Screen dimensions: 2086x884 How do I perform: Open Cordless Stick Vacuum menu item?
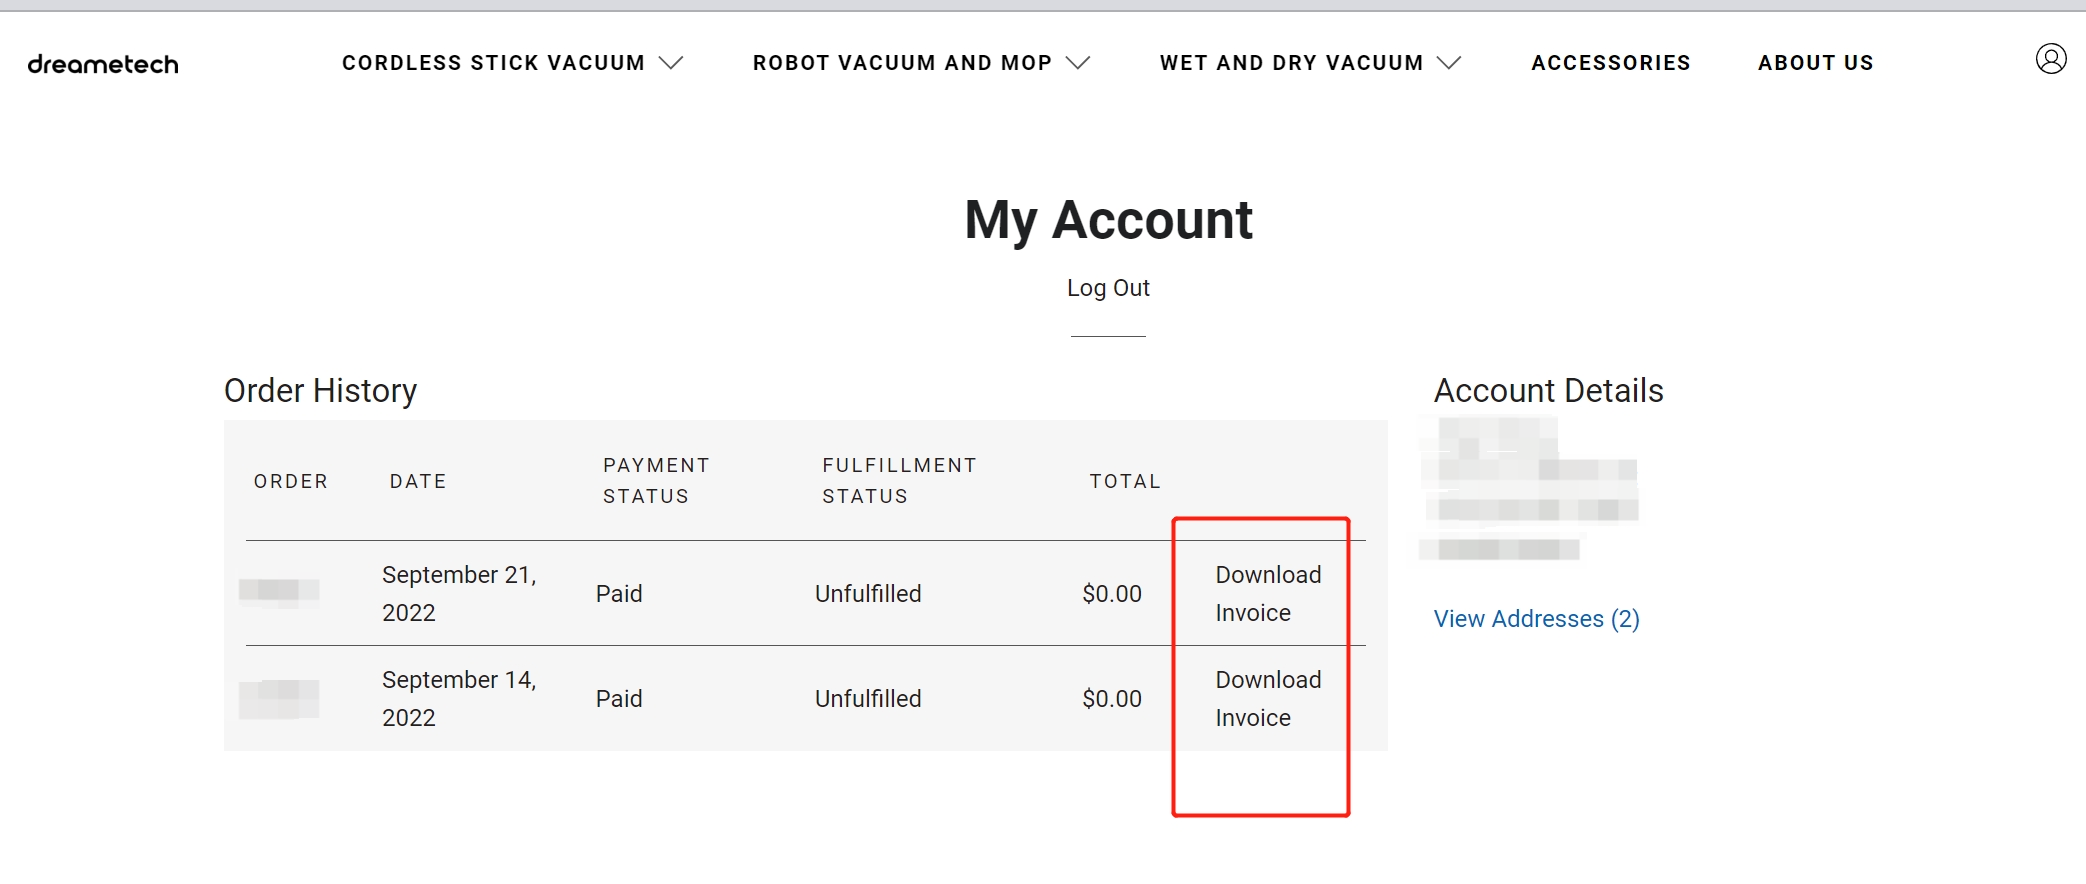pos(493,63)
